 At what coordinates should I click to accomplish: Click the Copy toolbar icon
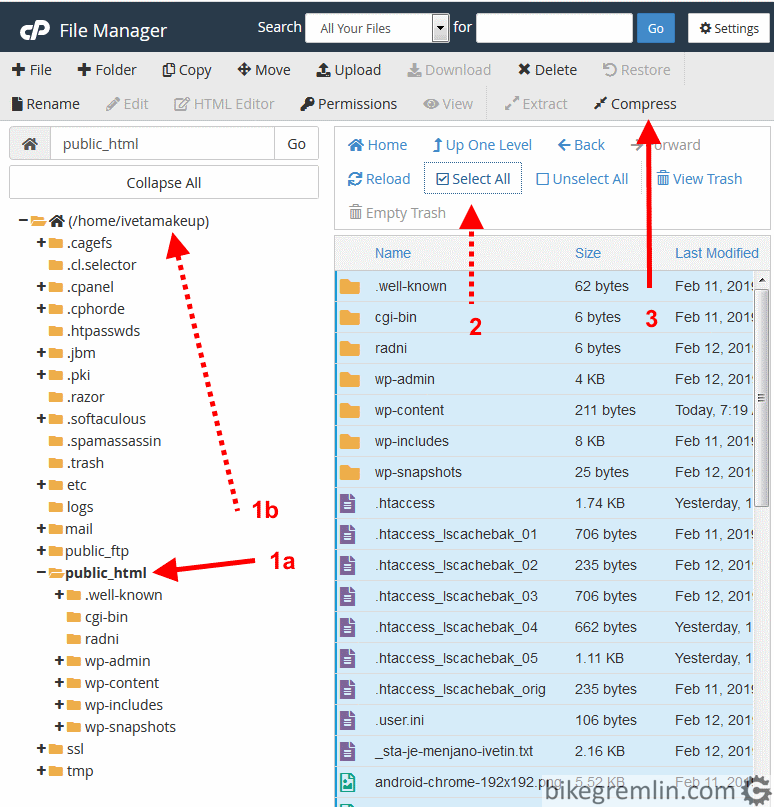[168, 70]
